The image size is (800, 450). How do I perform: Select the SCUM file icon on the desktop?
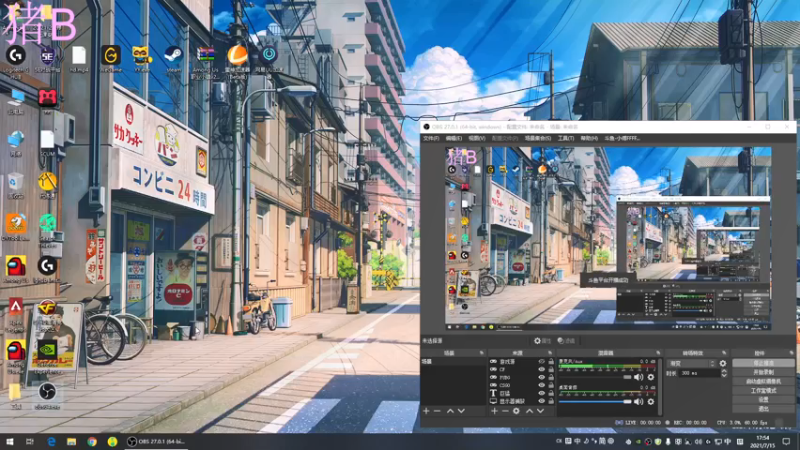pyautogui.click(x=47, y=140)
